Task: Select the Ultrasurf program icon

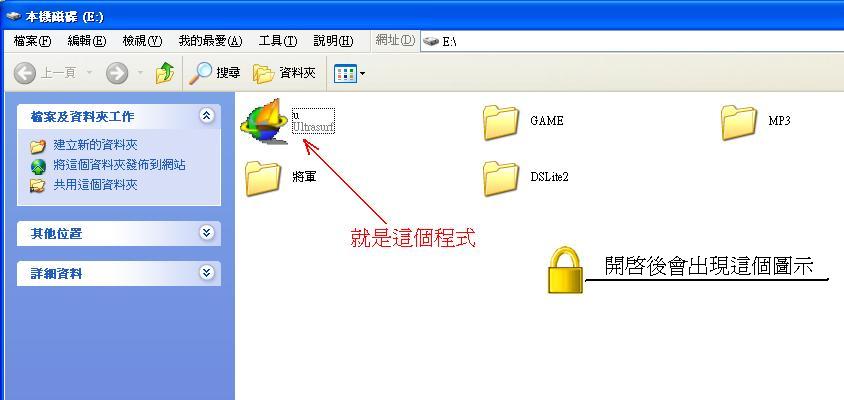Action: point(262,122)
